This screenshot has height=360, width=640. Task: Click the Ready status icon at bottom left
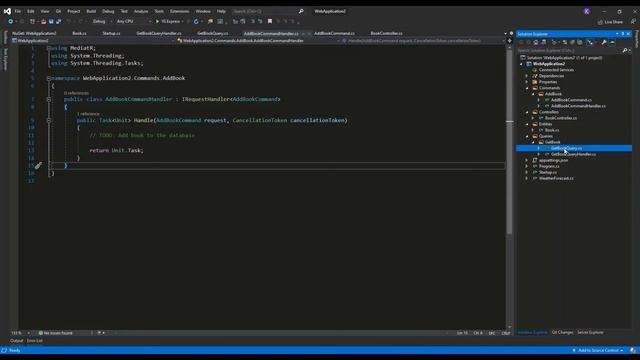pyautogui.click(x=4, y=350)
